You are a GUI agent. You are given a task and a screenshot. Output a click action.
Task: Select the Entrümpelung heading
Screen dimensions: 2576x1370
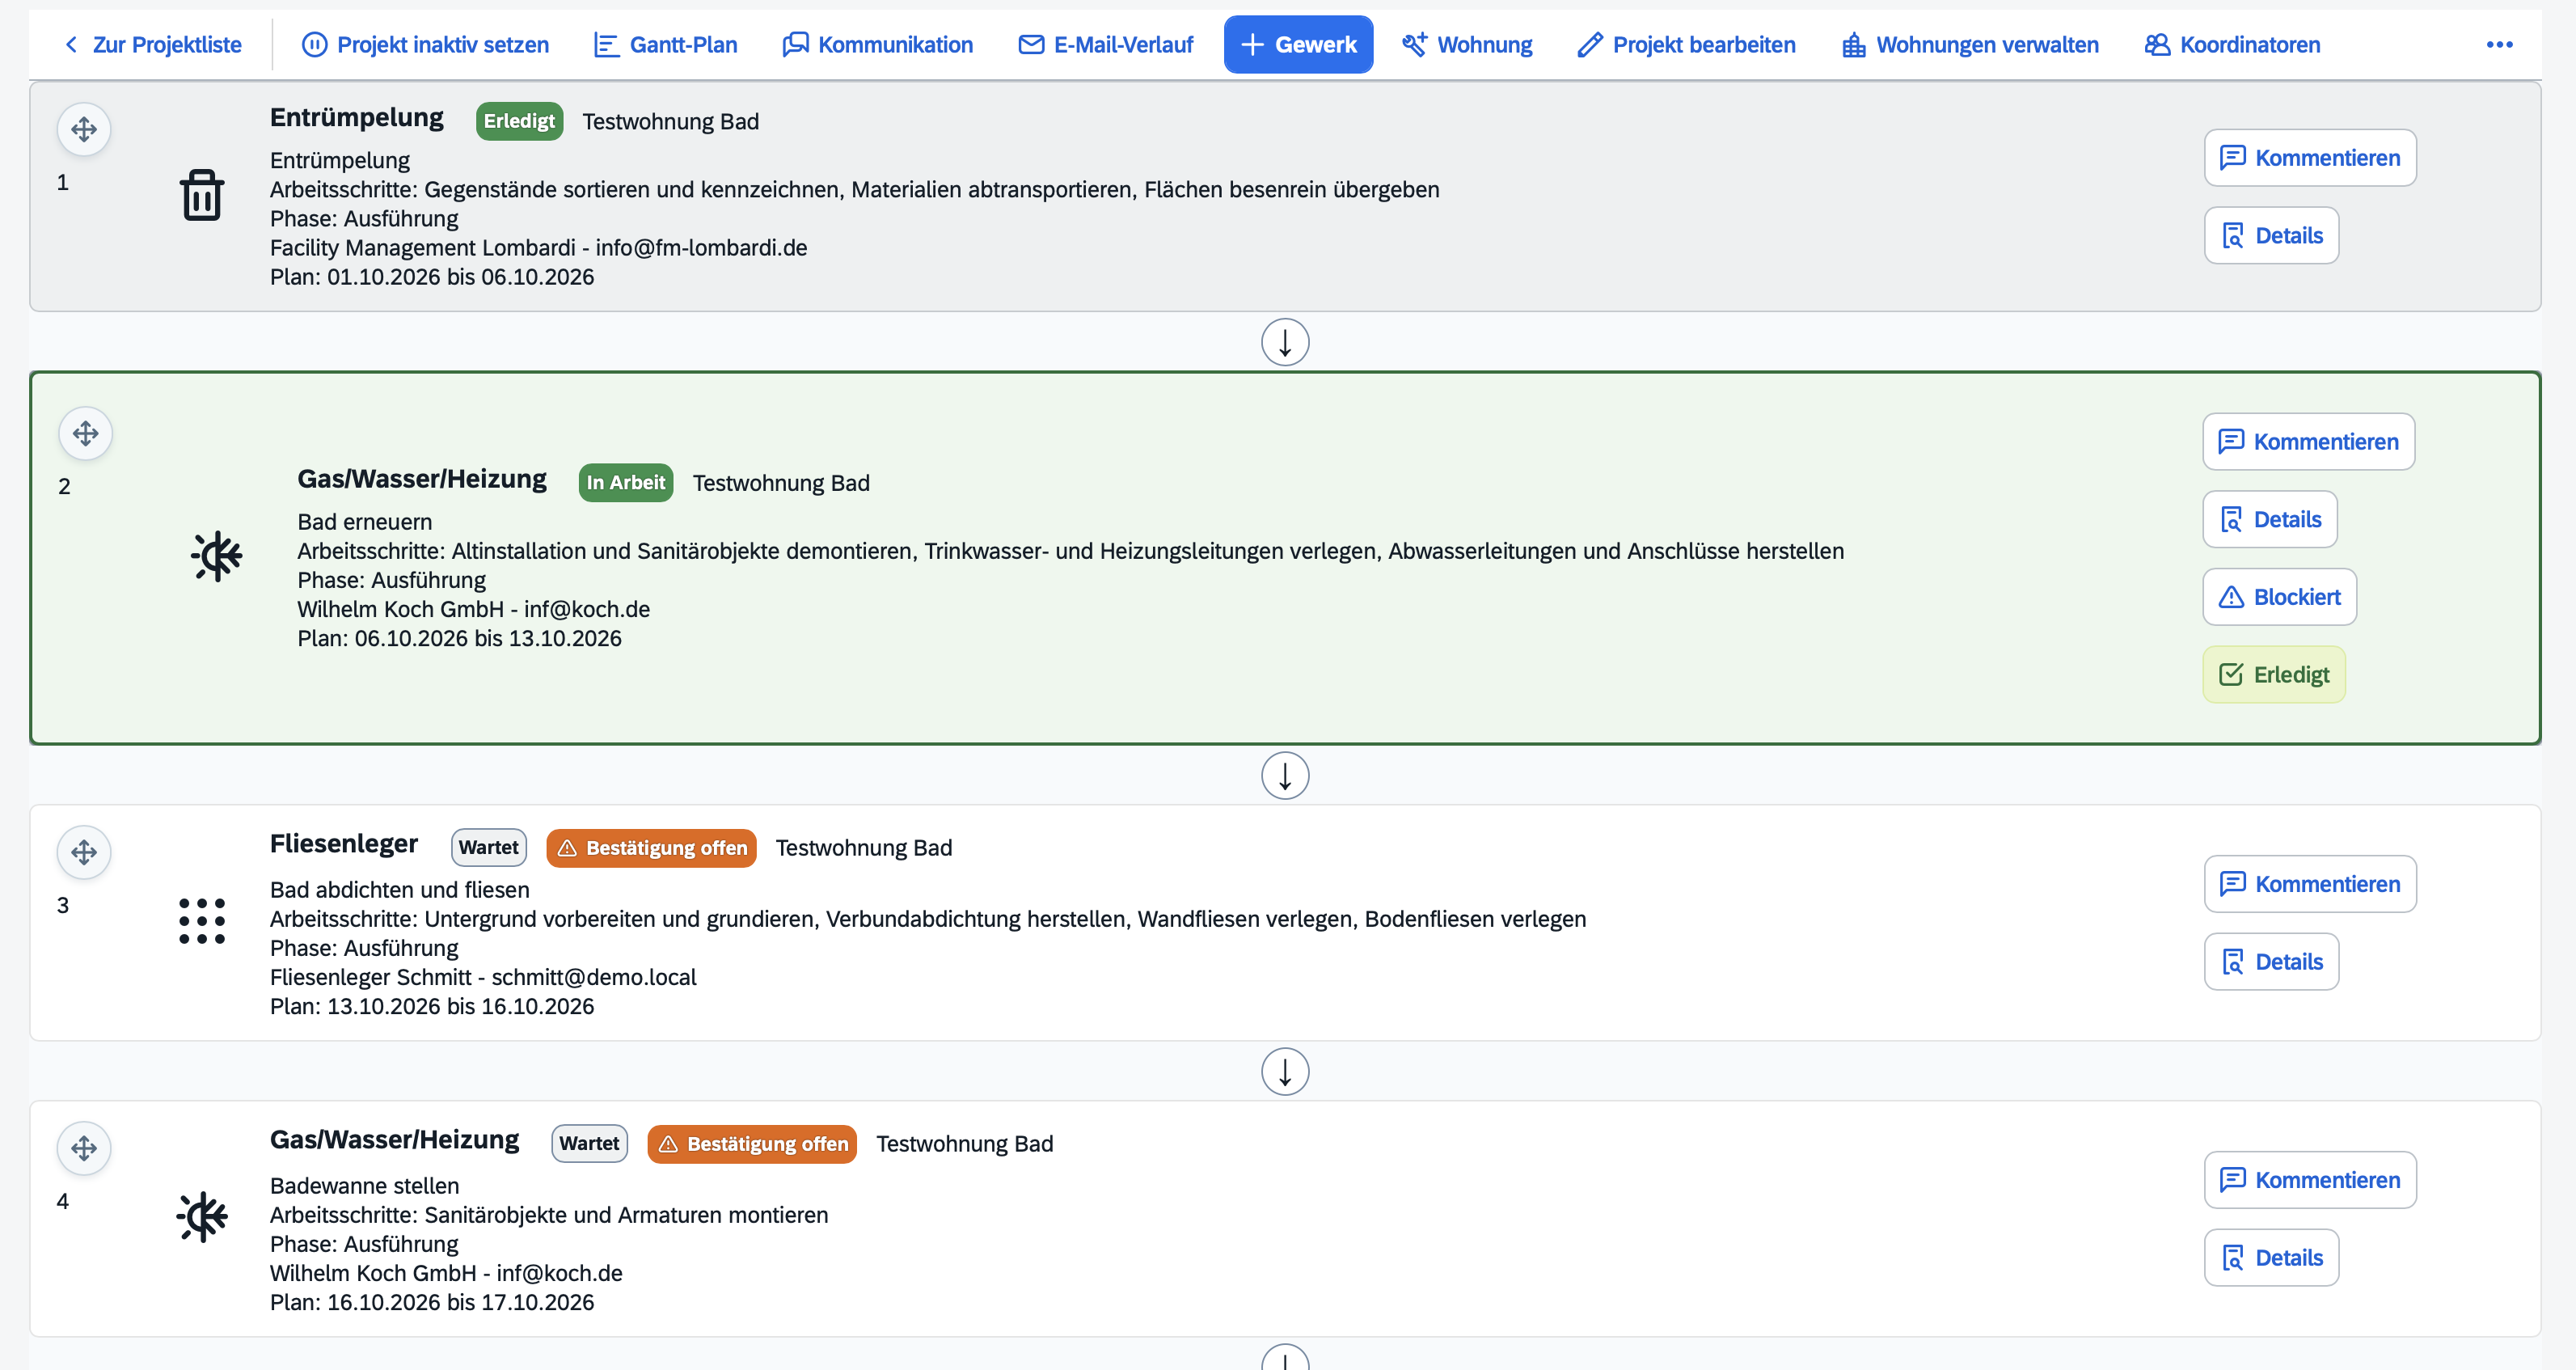coord(357,118)
